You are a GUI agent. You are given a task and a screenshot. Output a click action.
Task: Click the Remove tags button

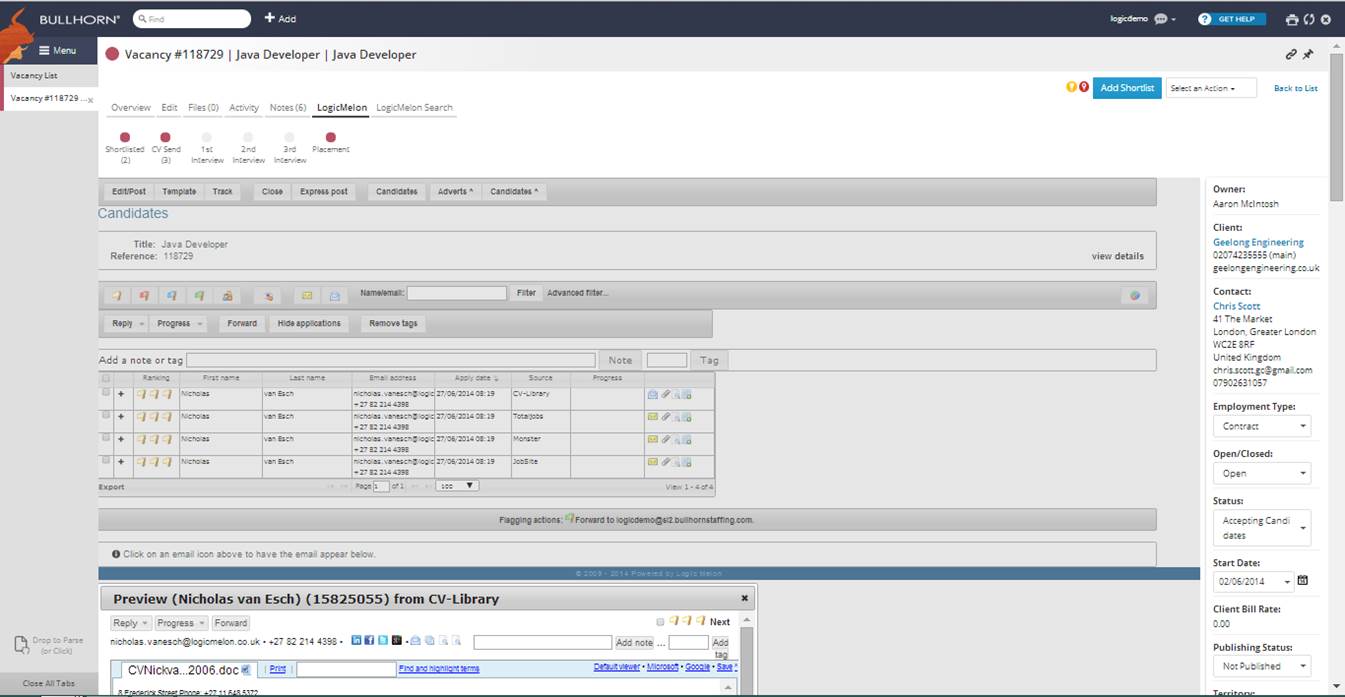pos(393,323)
